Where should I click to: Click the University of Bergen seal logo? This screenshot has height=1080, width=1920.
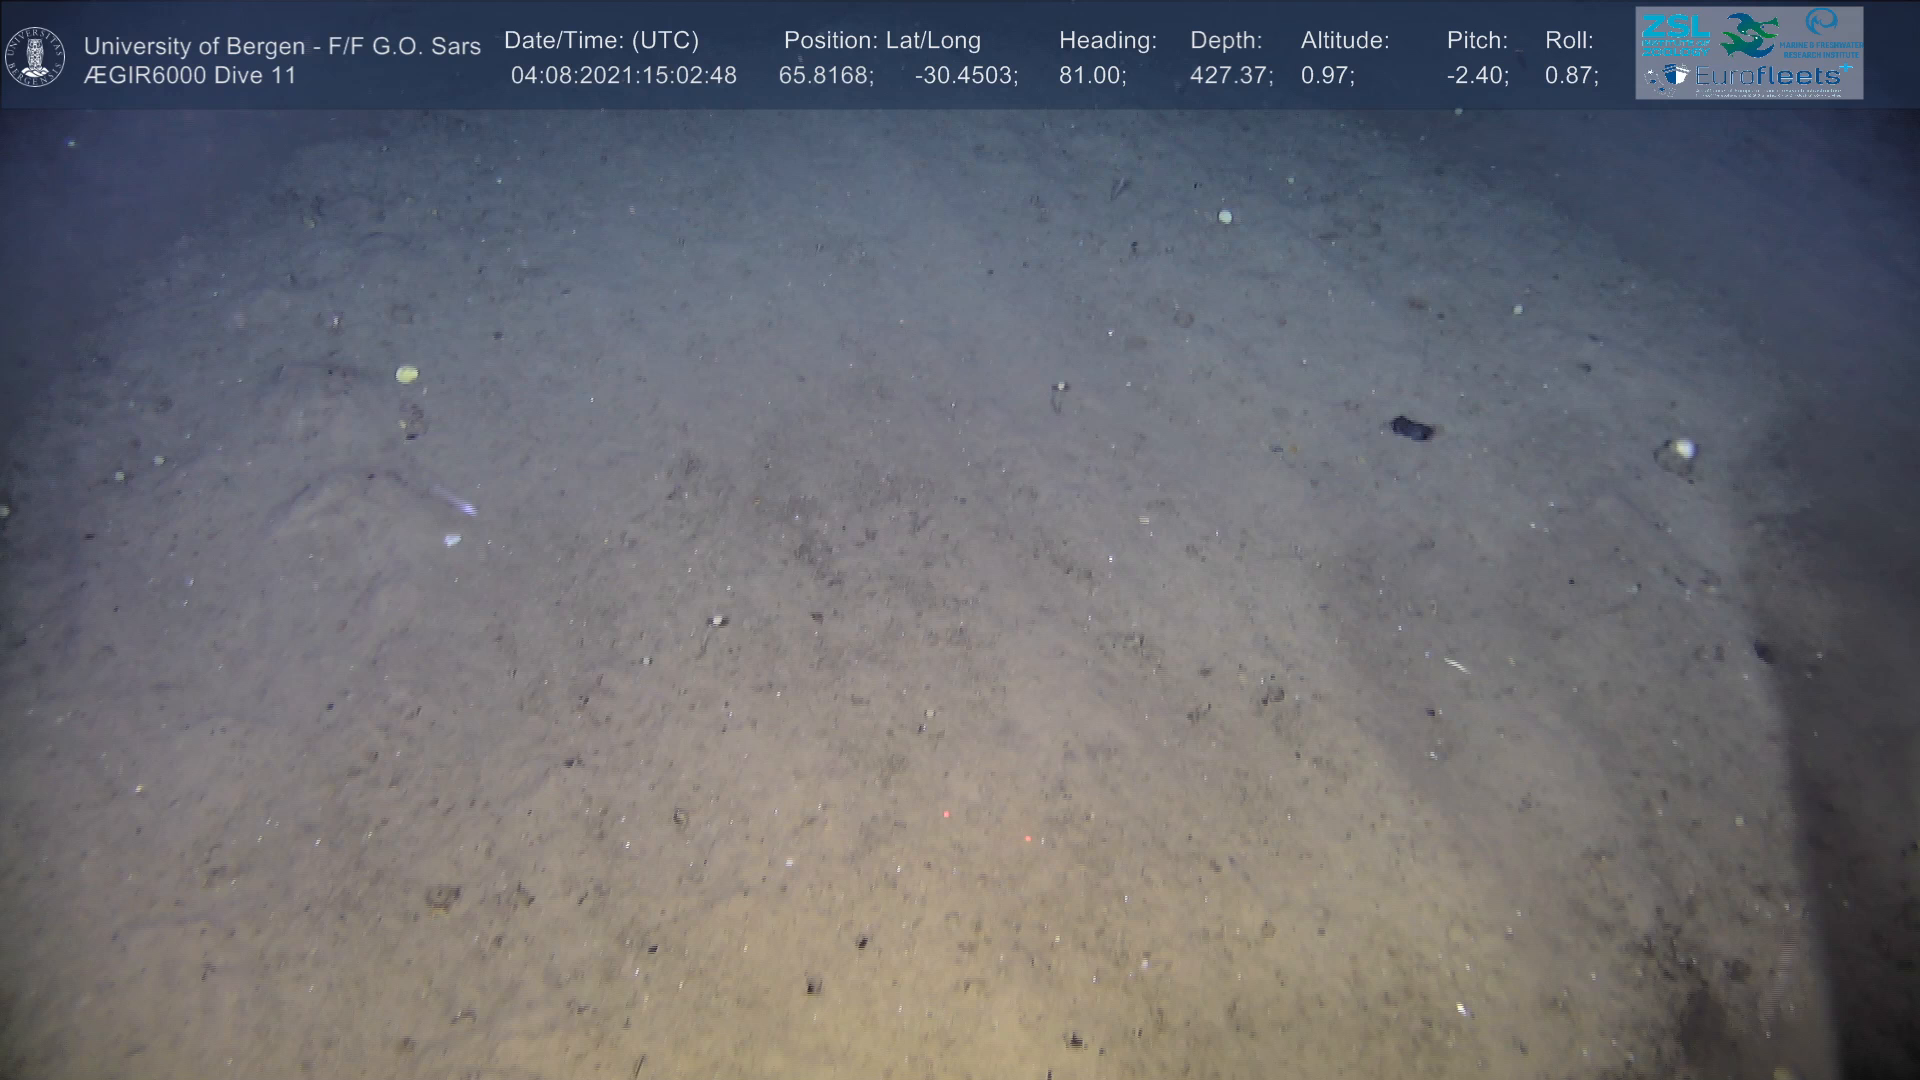[35, 56]
